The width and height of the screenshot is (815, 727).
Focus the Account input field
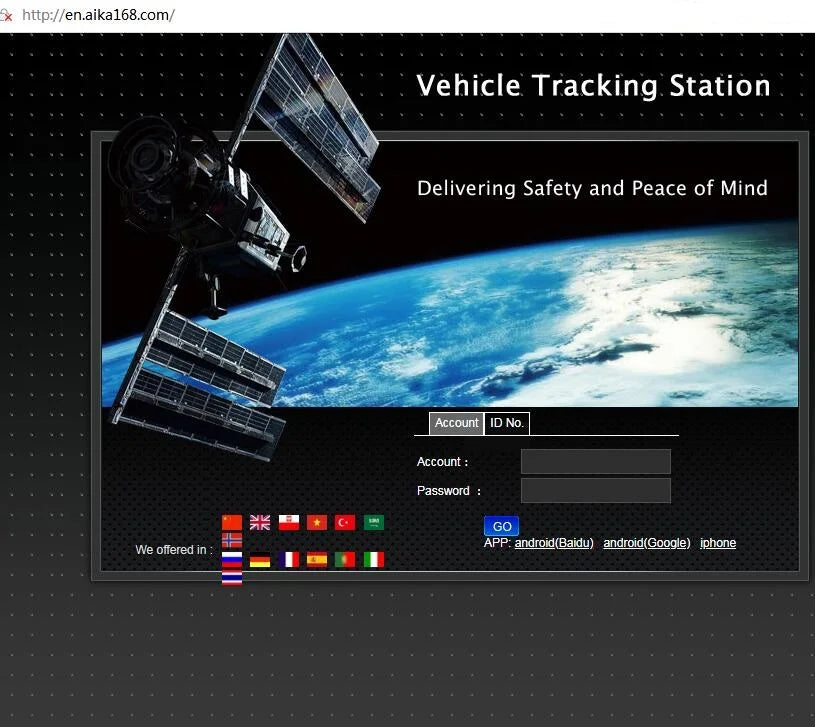click(x=596, y=461)
